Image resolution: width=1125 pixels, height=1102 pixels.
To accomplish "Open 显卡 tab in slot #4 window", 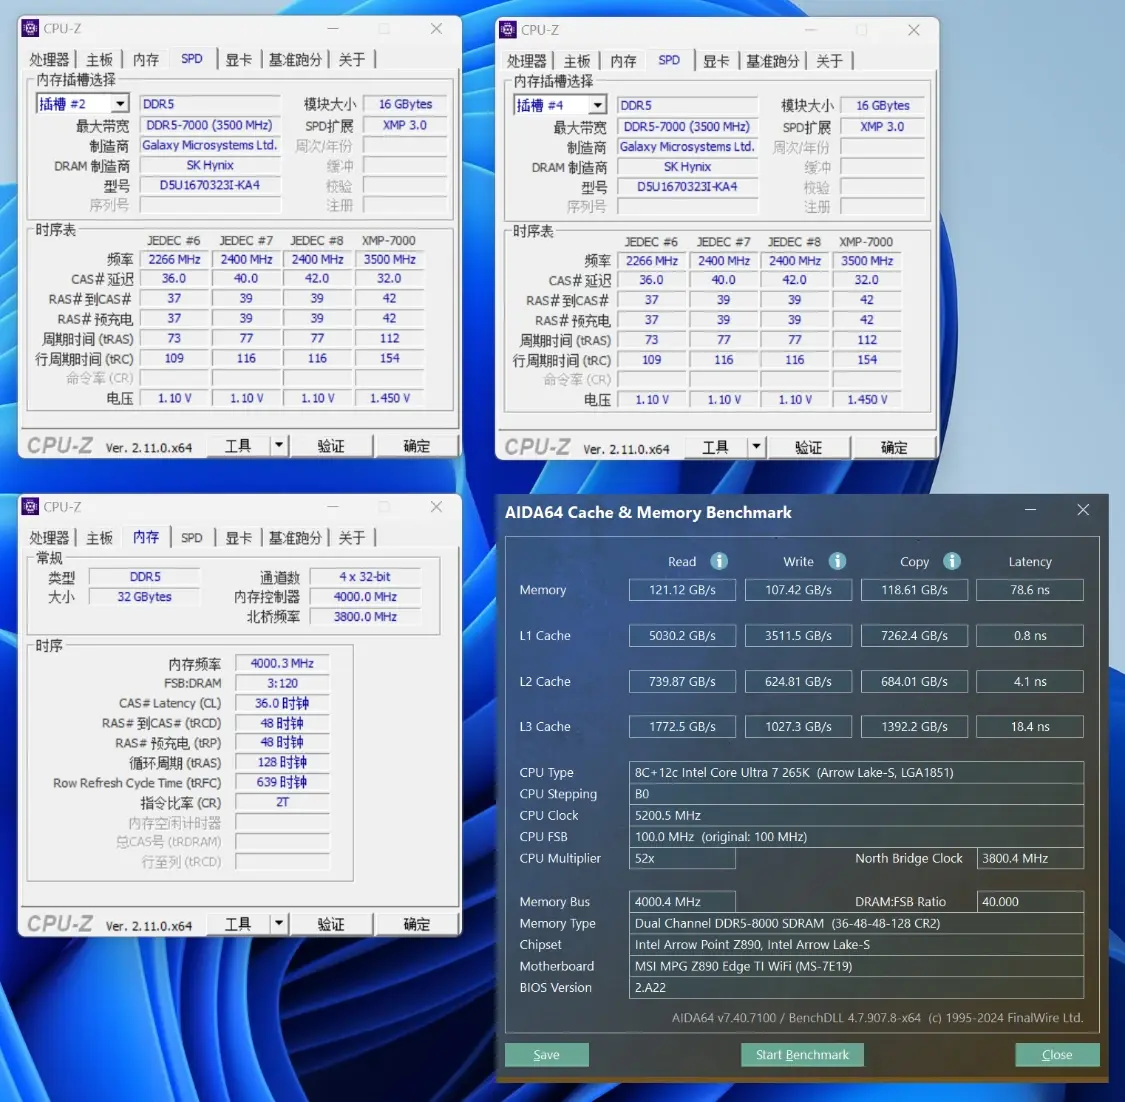I will click(716, 61).
